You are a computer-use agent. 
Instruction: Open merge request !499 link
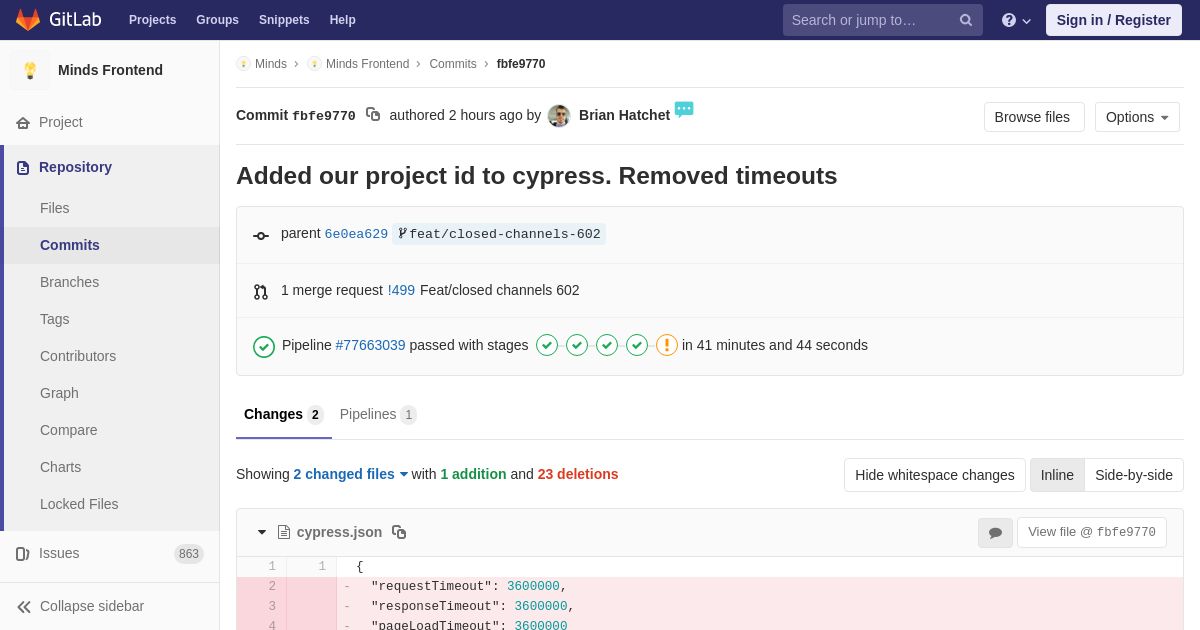coord(401,290)
